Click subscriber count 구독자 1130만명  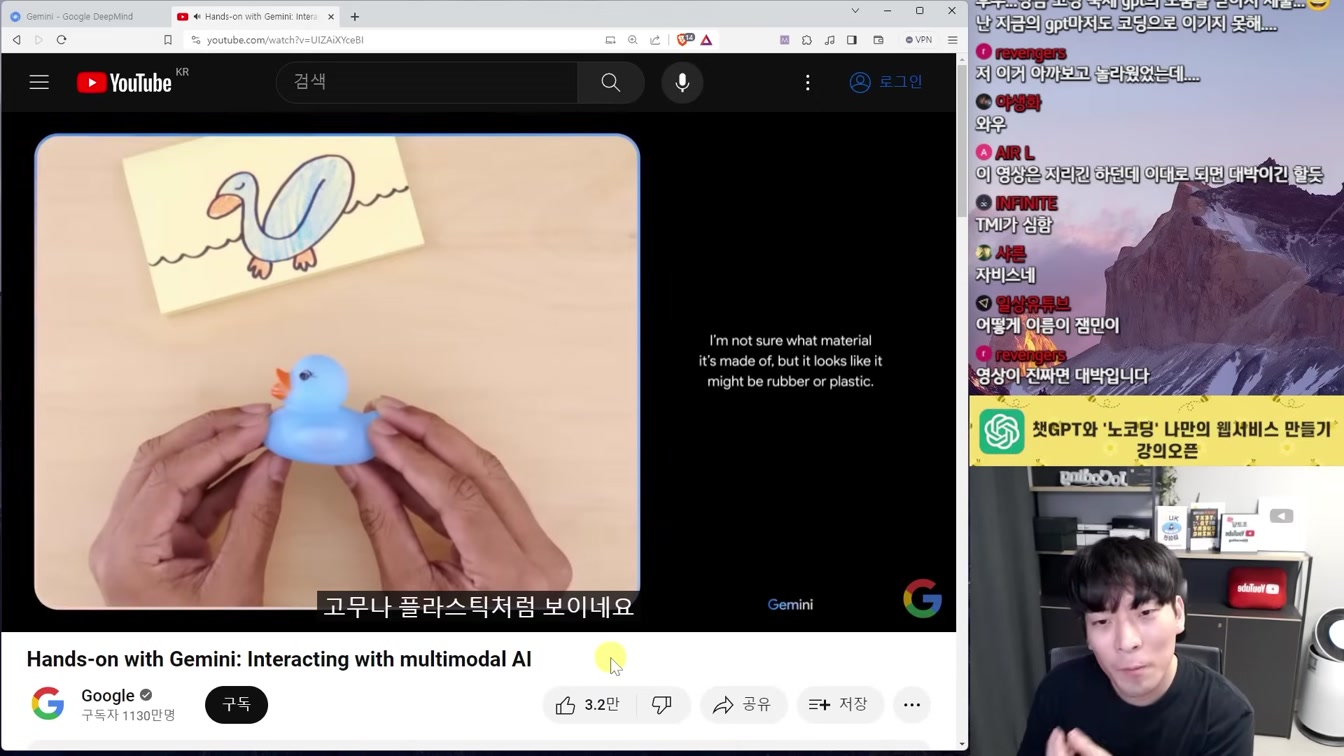point(128,715)
